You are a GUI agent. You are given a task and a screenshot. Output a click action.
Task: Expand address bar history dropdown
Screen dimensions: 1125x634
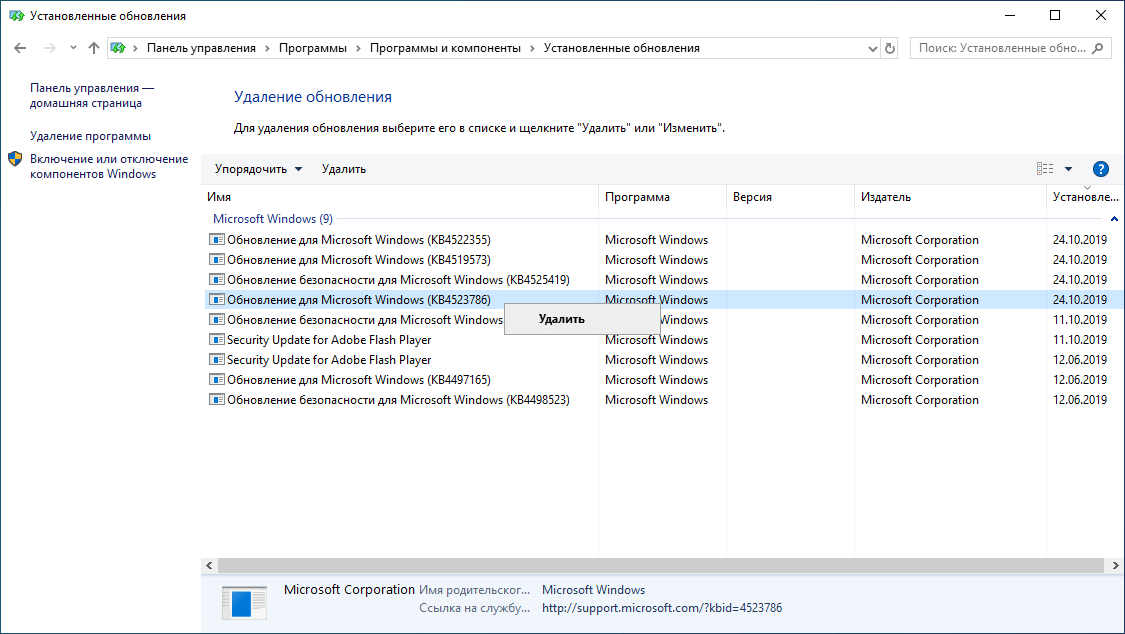[872, 49]
